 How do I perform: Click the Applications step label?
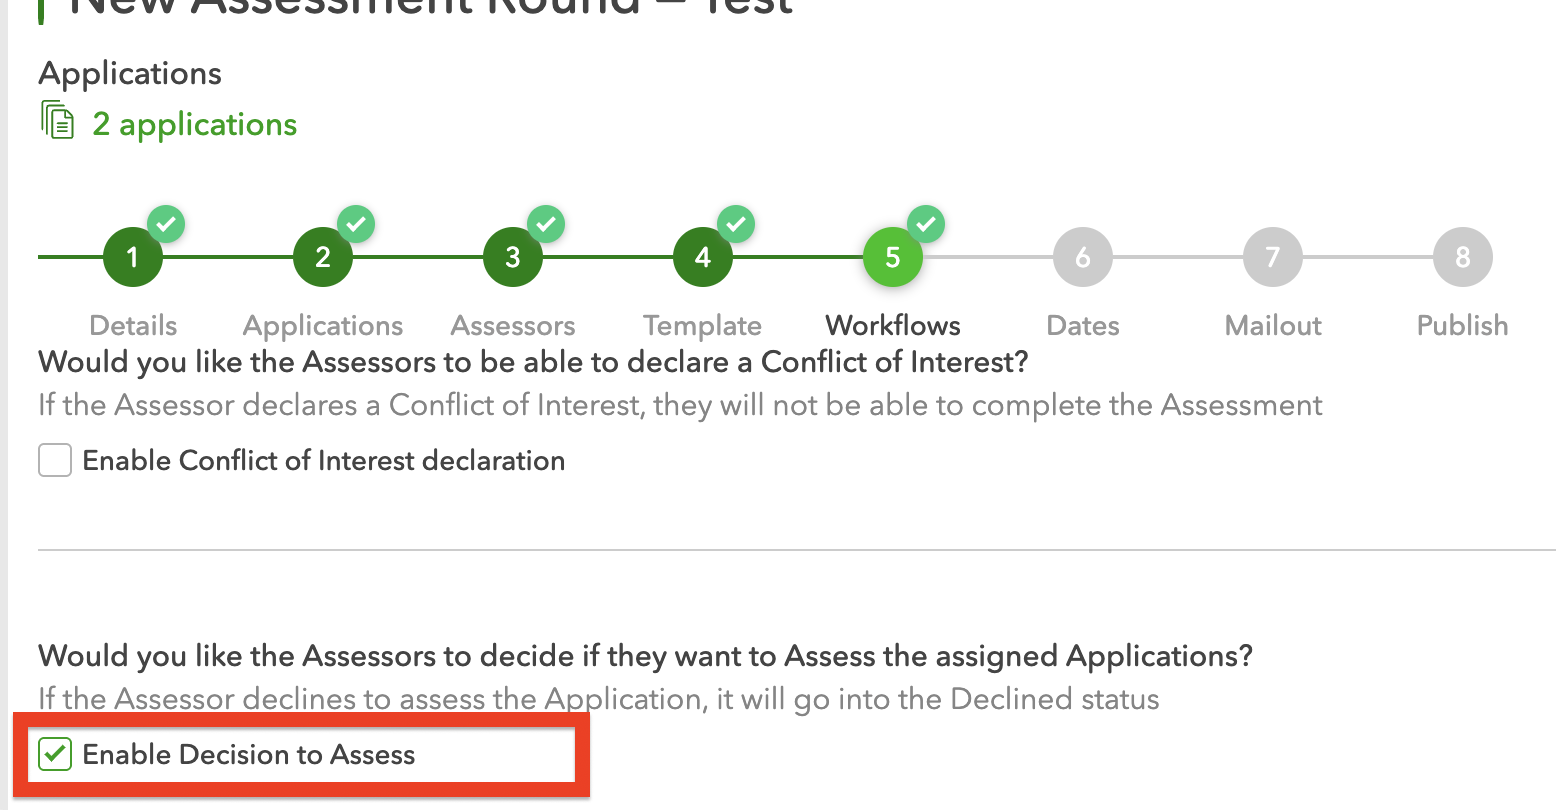(x=323, y=325)
